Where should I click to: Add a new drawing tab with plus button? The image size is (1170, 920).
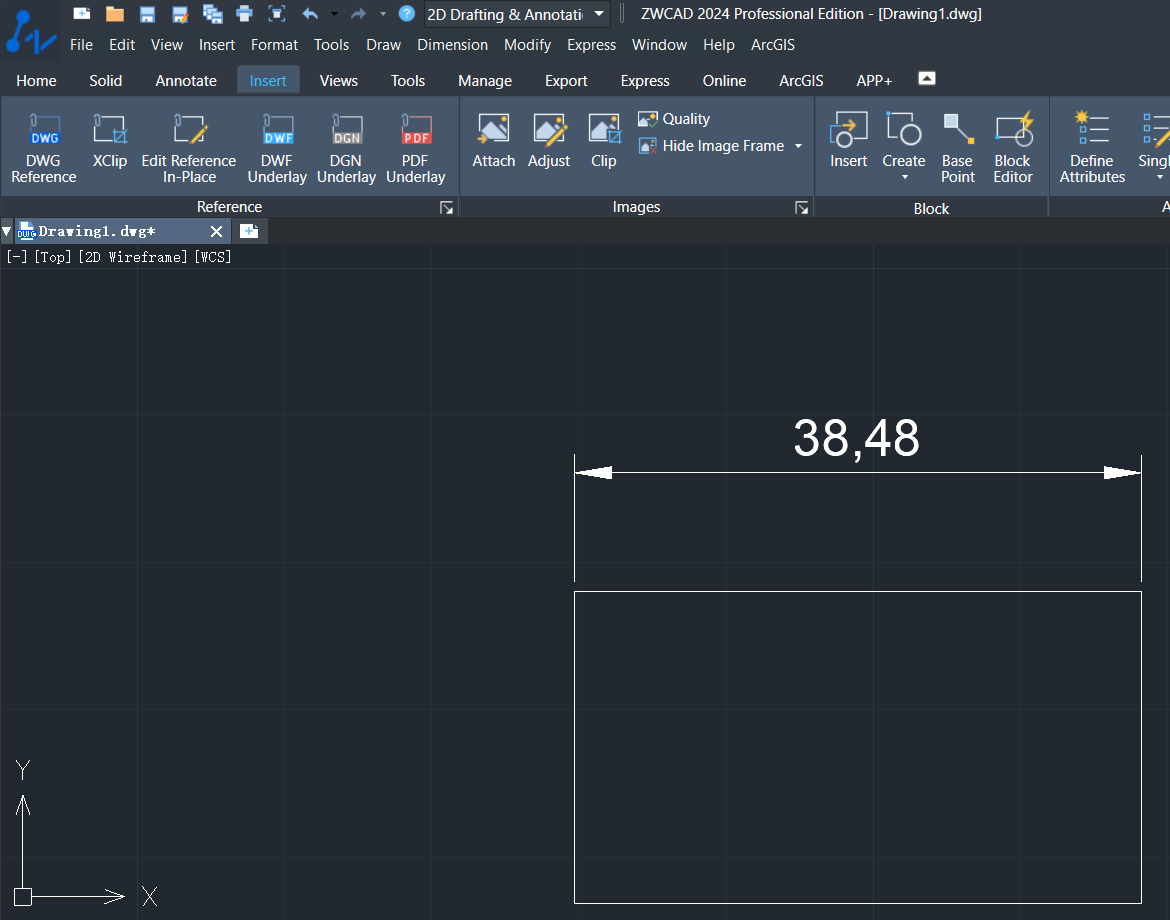pos(249,231)
